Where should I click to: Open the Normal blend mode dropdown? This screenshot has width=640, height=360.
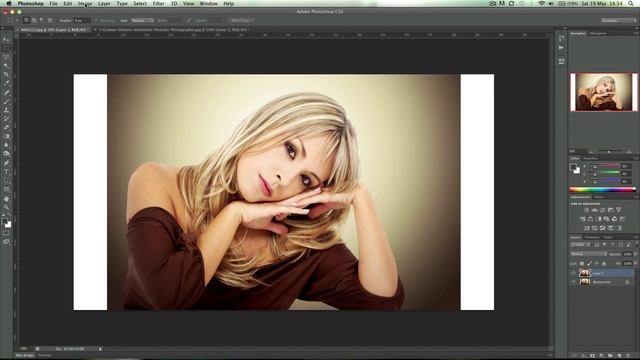tap(589, 254)
